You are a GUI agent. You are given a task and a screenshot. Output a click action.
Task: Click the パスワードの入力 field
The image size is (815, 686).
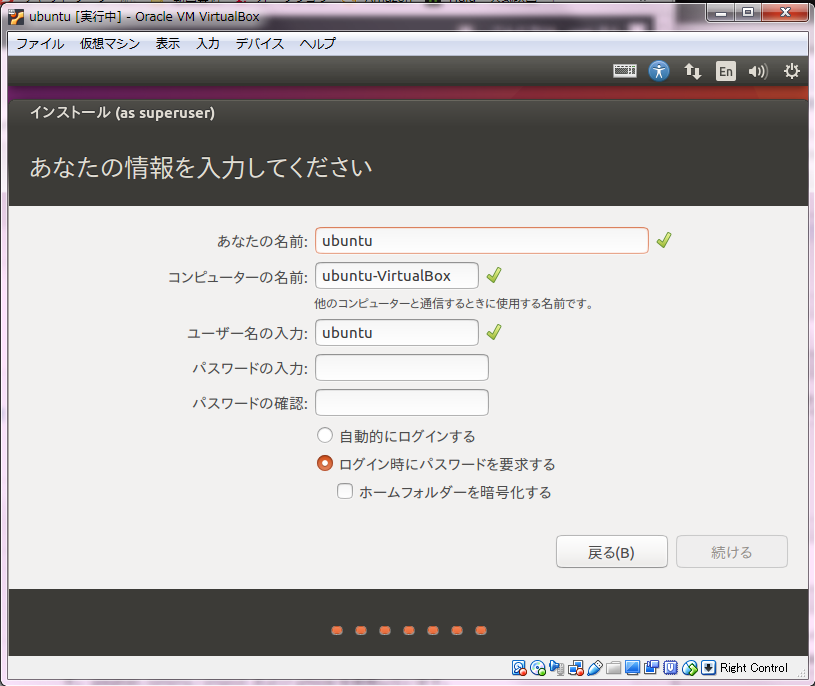[401, 368]
